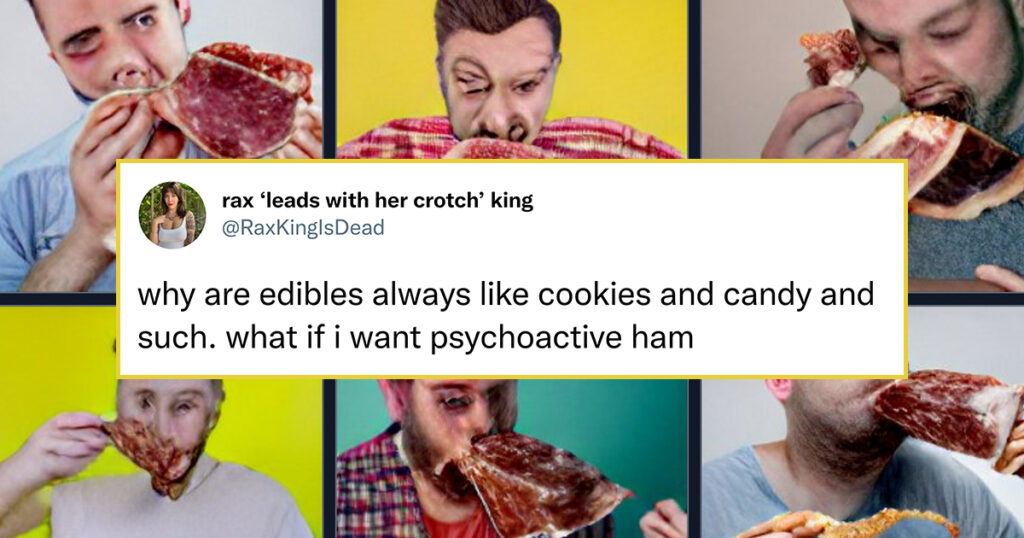Open the bottom-center image with teal background
Screen dimensions: 1024x538
(512, 458)
